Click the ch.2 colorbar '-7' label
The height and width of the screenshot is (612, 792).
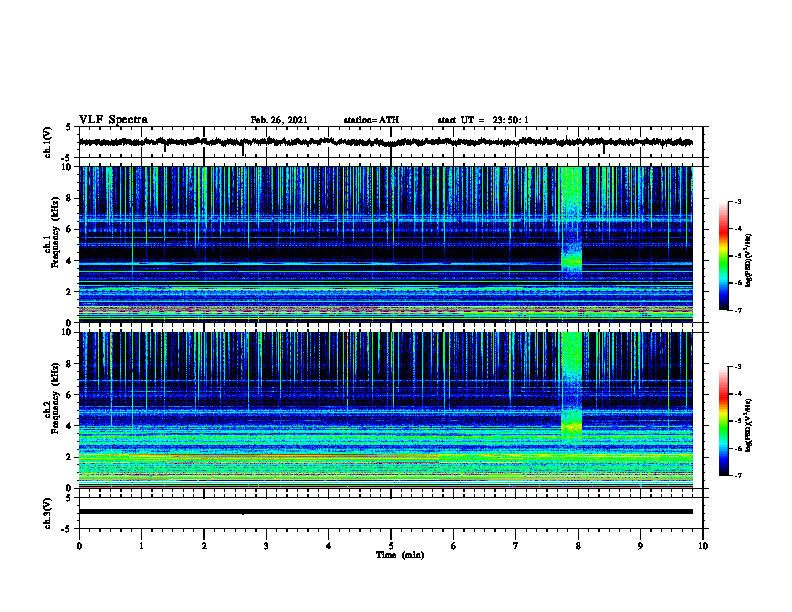click(x=738, y=475)
